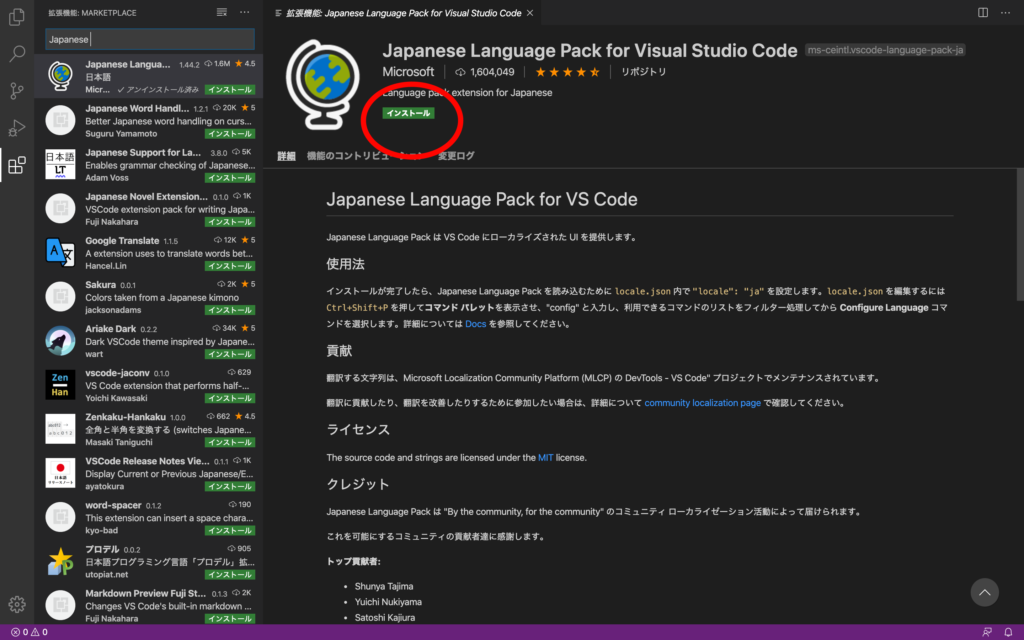Viewport: 1024px width, 640px height.
Task: Click the editor vertical scrollbar
Action: [x=1019, y=235]
